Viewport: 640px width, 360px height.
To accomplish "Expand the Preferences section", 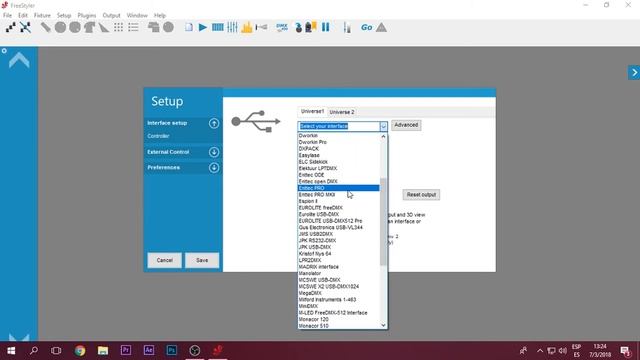I will (214, 167).
